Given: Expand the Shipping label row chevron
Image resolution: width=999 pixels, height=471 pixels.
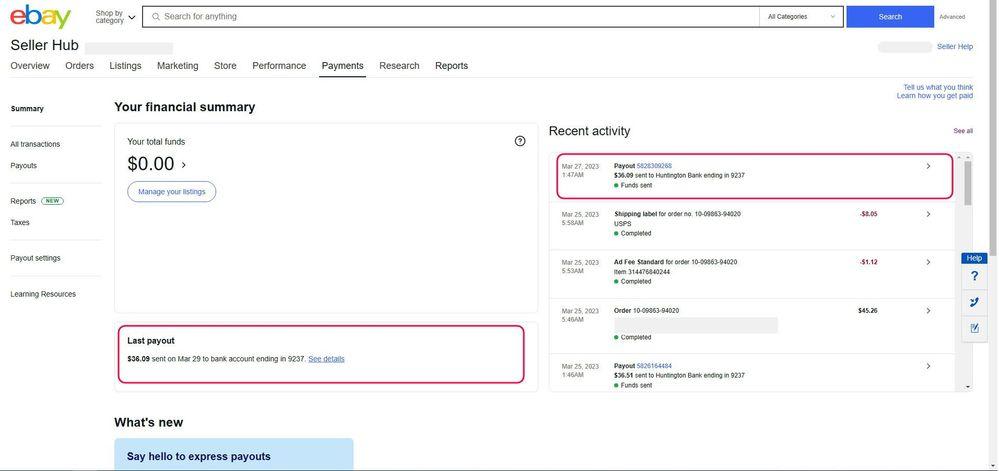Looking at the screenshot, I should tap(928, 214).
